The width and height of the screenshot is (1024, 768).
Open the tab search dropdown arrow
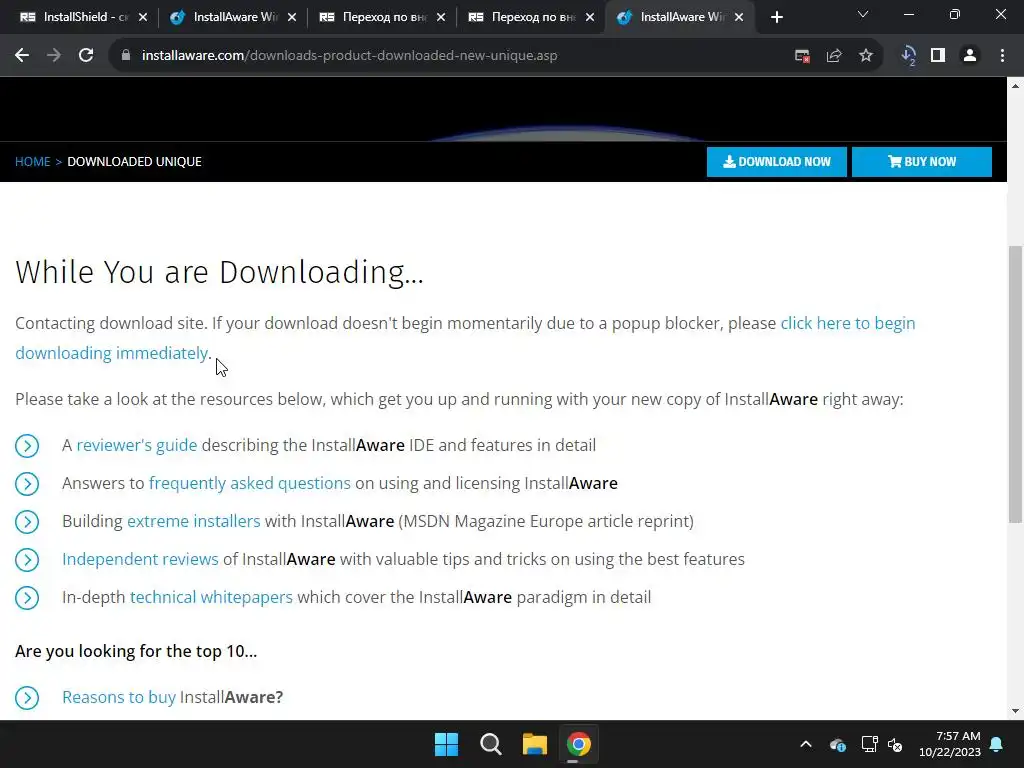click(x=863, y=14)
